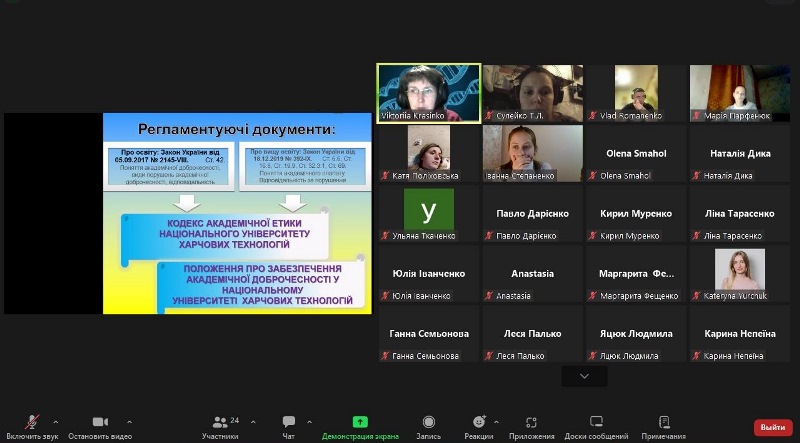Expand arrow next to Реакции

coord(496,422)
